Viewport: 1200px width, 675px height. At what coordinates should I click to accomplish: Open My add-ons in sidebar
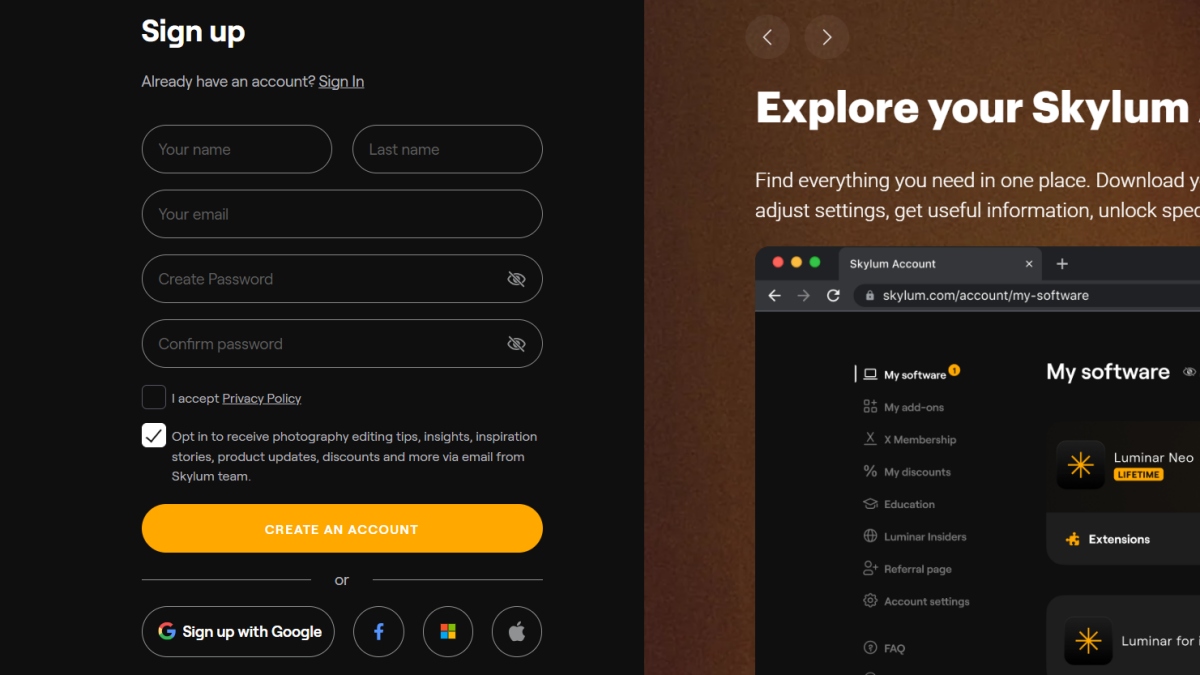903,407
